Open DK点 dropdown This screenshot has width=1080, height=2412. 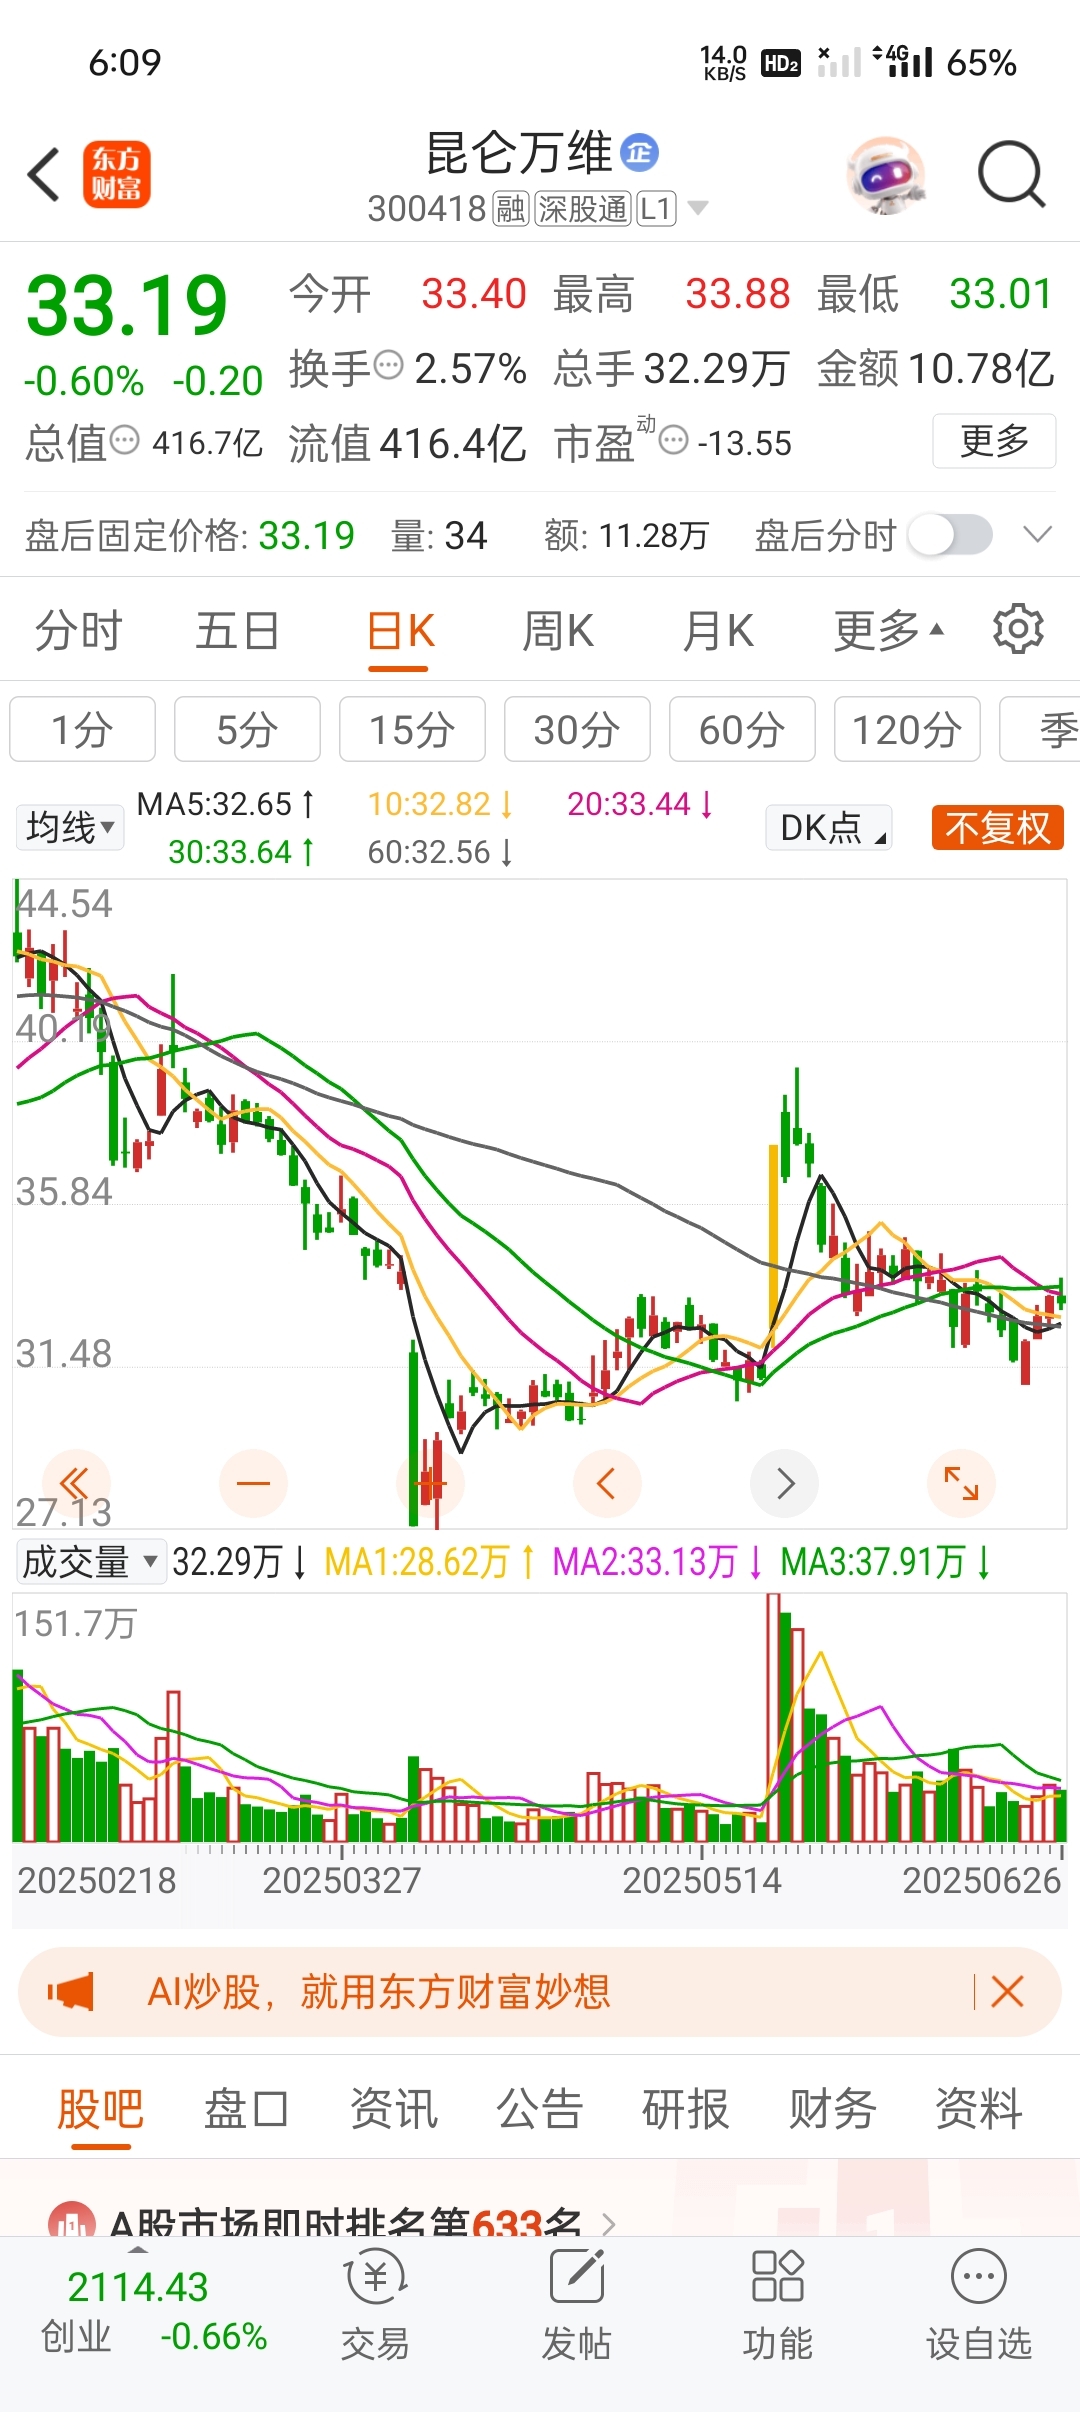tap(829, 828)
